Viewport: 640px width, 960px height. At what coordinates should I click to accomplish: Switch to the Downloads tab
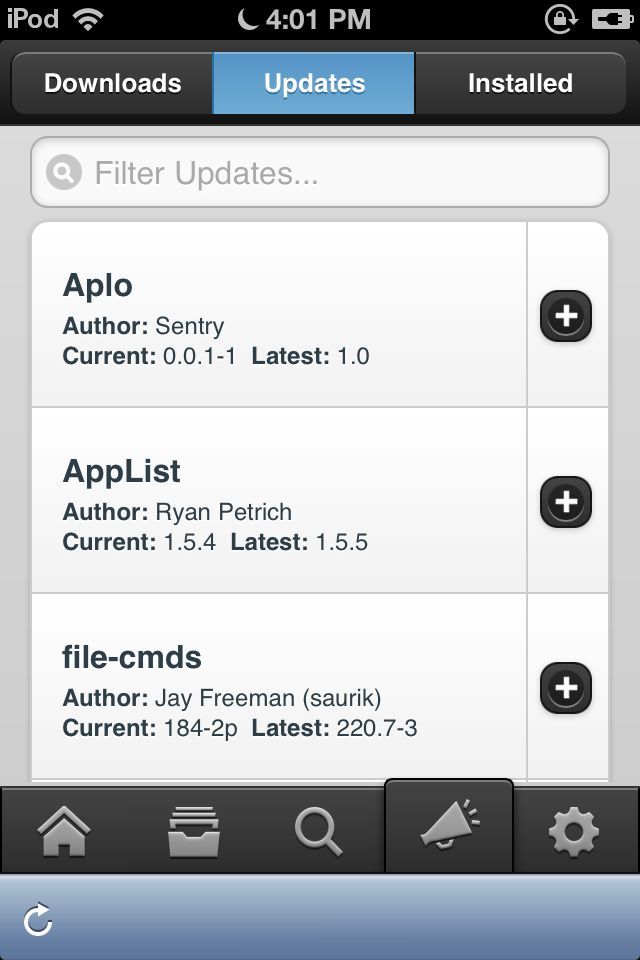pyautogui.click(x=110, y=83)
